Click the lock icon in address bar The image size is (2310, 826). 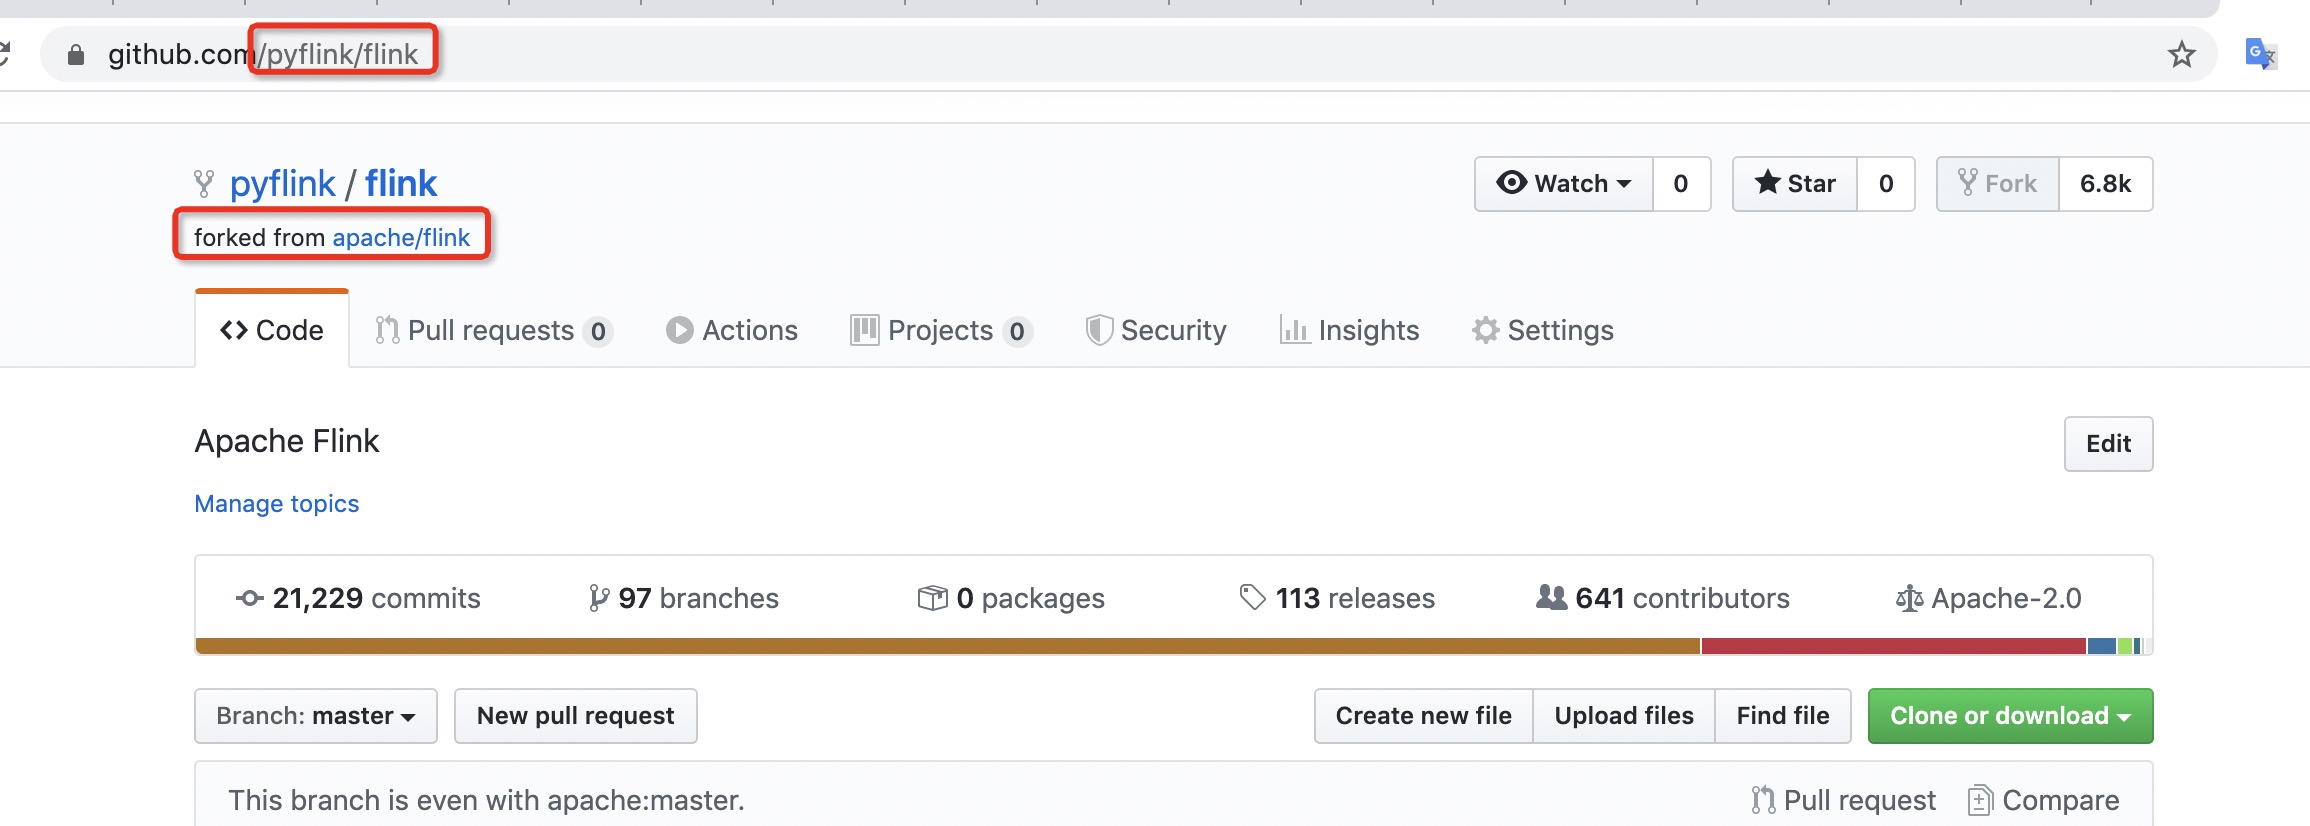pyautogui.click(x=76, y=54)
